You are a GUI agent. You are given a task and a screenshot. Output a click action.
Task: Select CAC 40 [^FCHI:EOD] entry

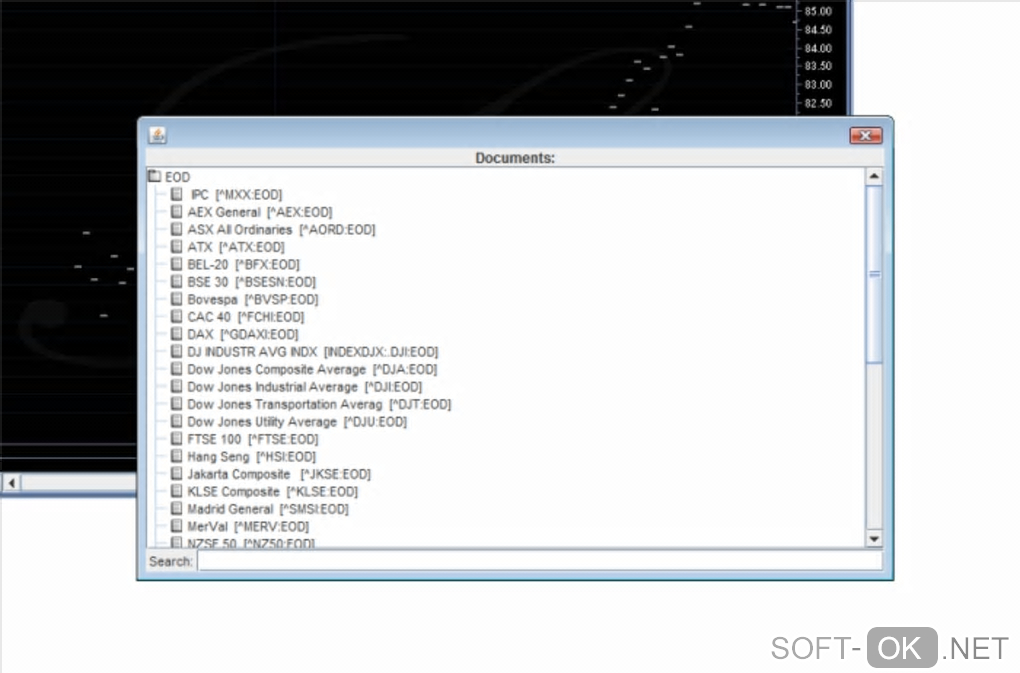click(x=245, y=317)
